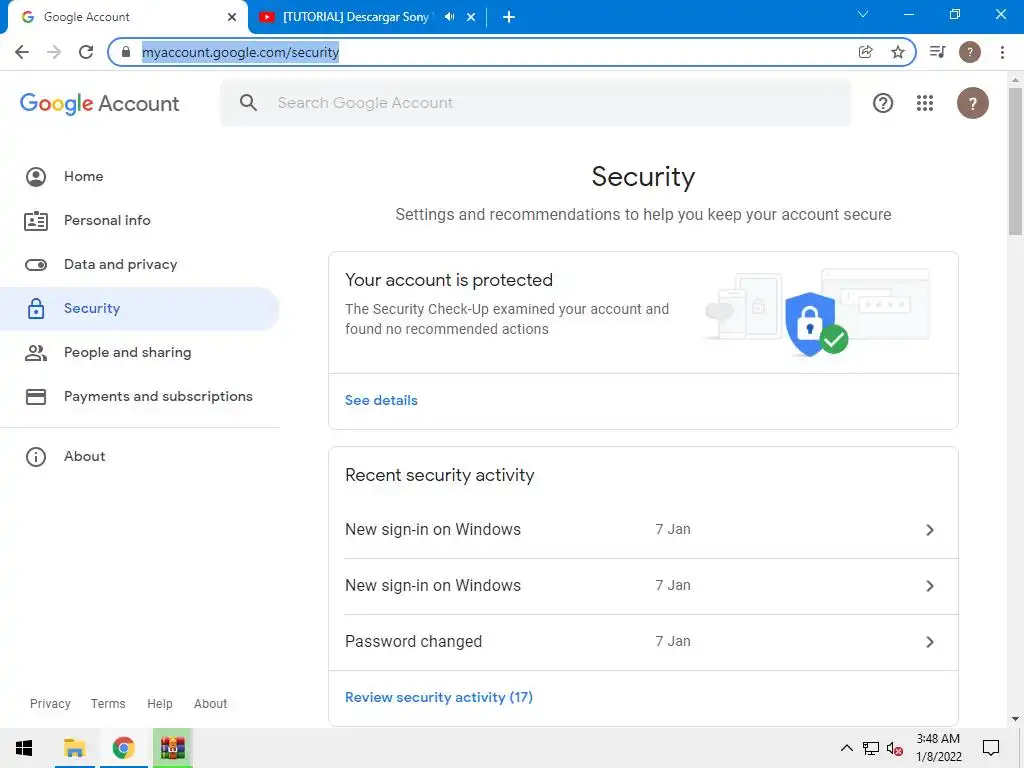Click the page vertical scrollbar thumb
The image size is (1024, 768).
click(1015, 161)
